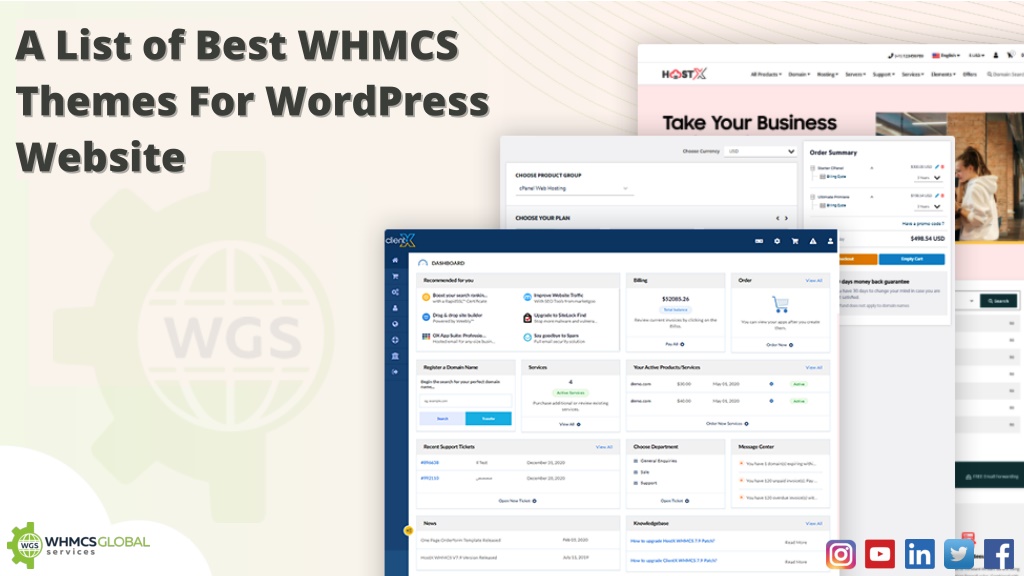Click Order New Services link

pos(727,424)
